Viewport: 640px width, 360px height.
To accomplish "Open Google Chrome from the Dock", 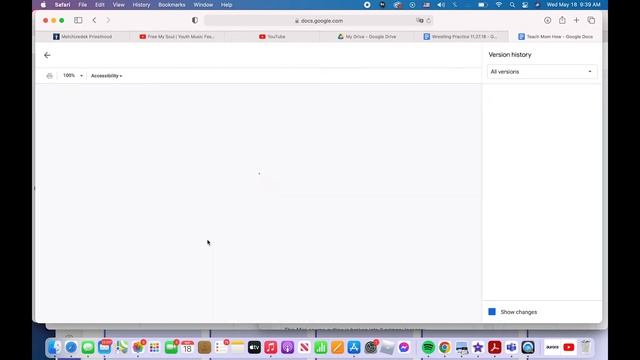I will coord(445,347).
